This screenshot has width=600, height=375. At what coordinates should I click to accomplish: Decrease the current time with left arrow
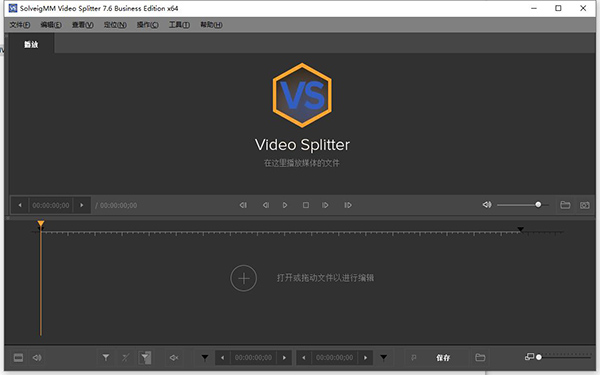click(x=20, y=205)
